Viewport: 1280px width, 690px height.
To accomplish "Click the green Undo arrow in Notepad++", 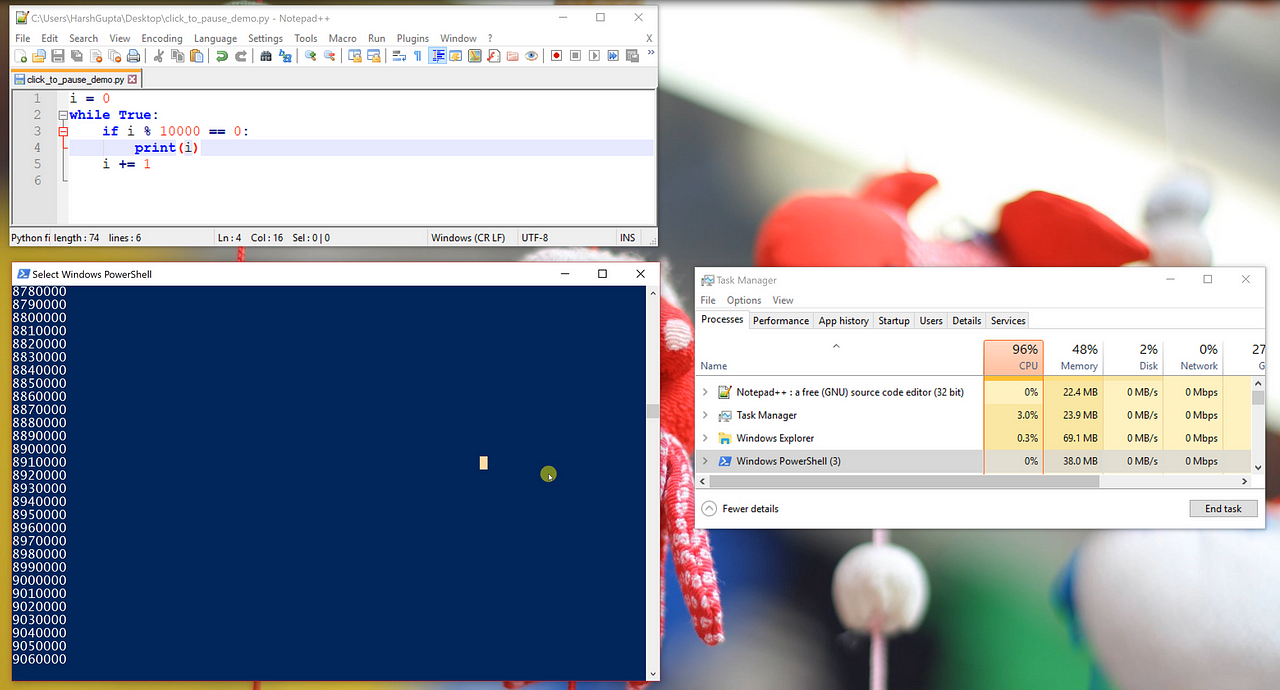I will point(222,56).
